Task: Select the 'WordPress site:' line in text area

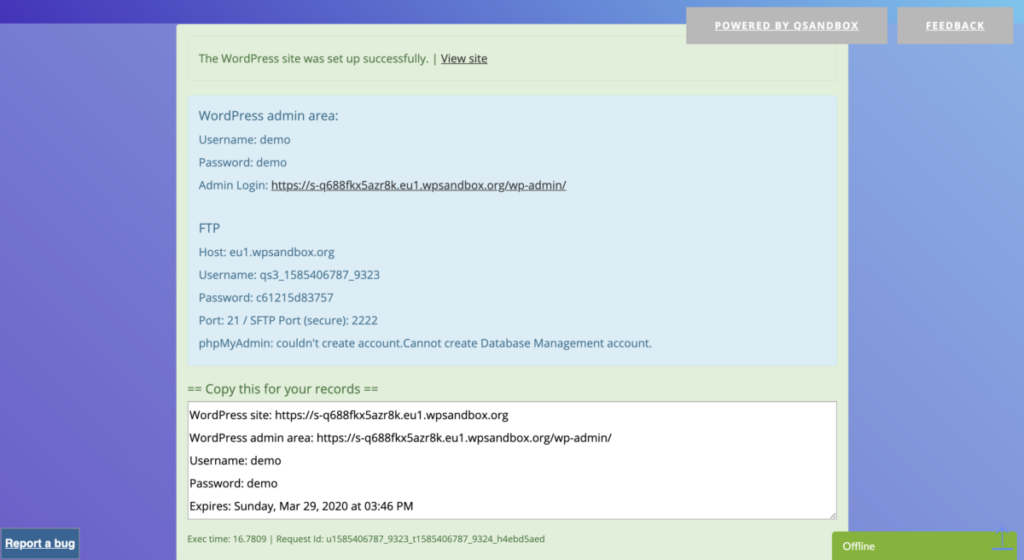Action: coord(349,415)
